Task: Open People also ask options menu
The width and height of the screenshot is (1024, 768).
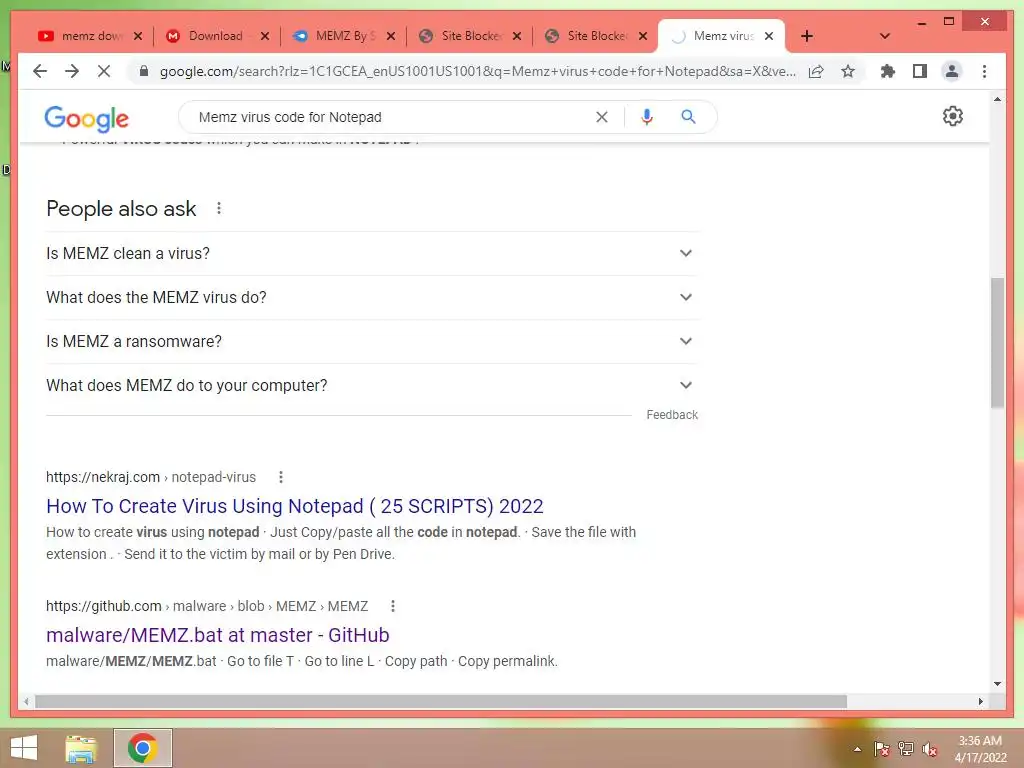Action: 219,208
